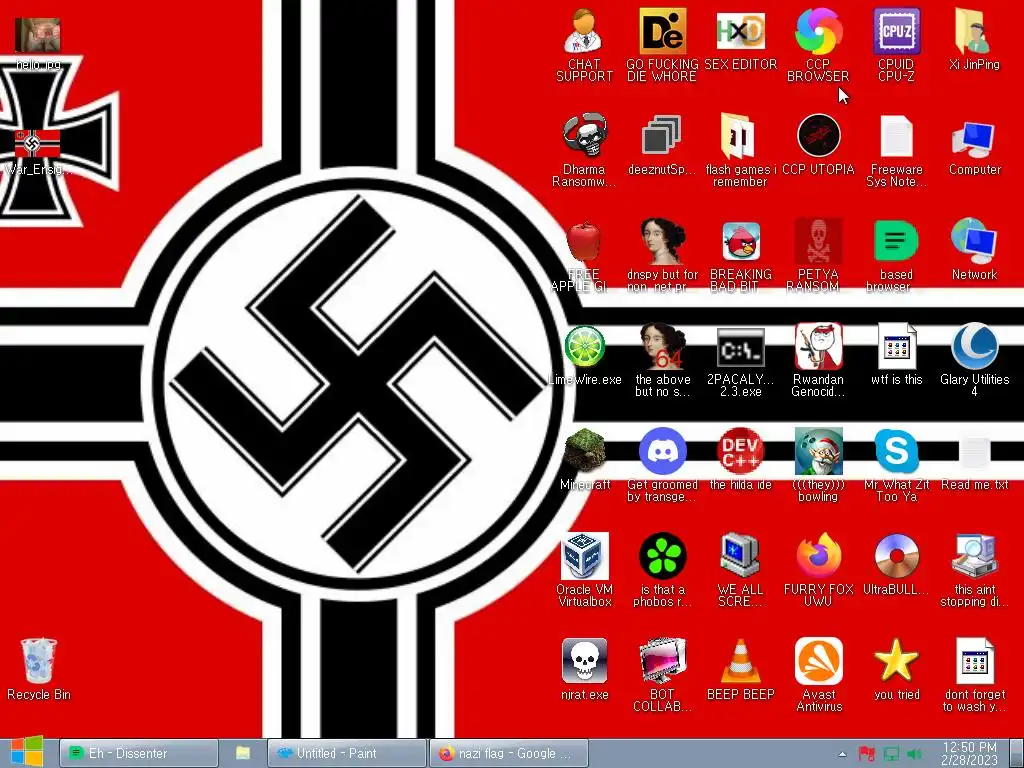This screenshot has height=768, width=1024.
Task: Switch to Eh - Dissenter taskbar window
Action: click(138, 753)
